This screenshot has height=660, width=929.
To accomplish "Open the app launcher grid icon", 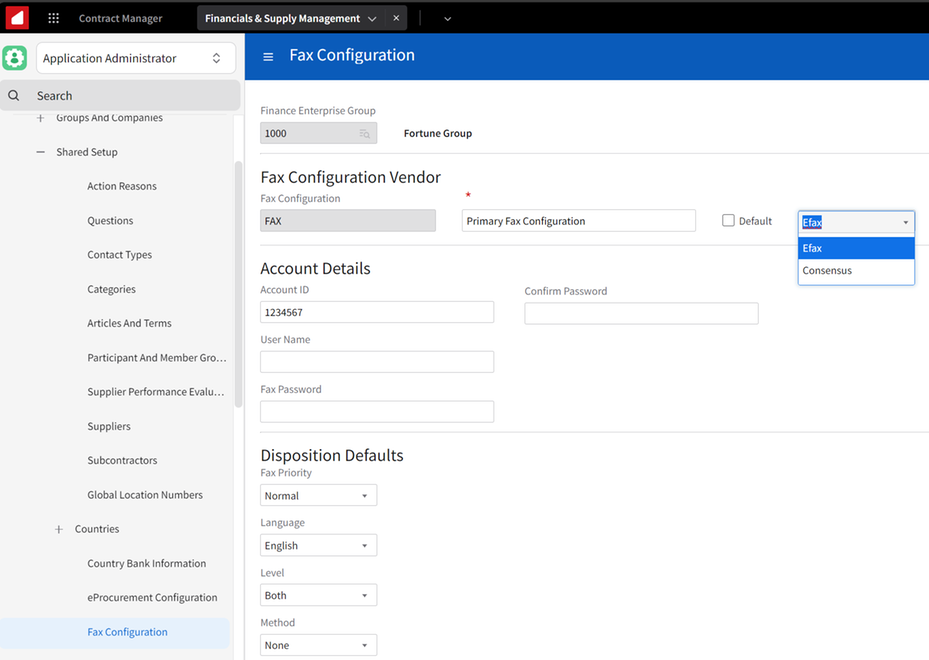I will 54,17.
